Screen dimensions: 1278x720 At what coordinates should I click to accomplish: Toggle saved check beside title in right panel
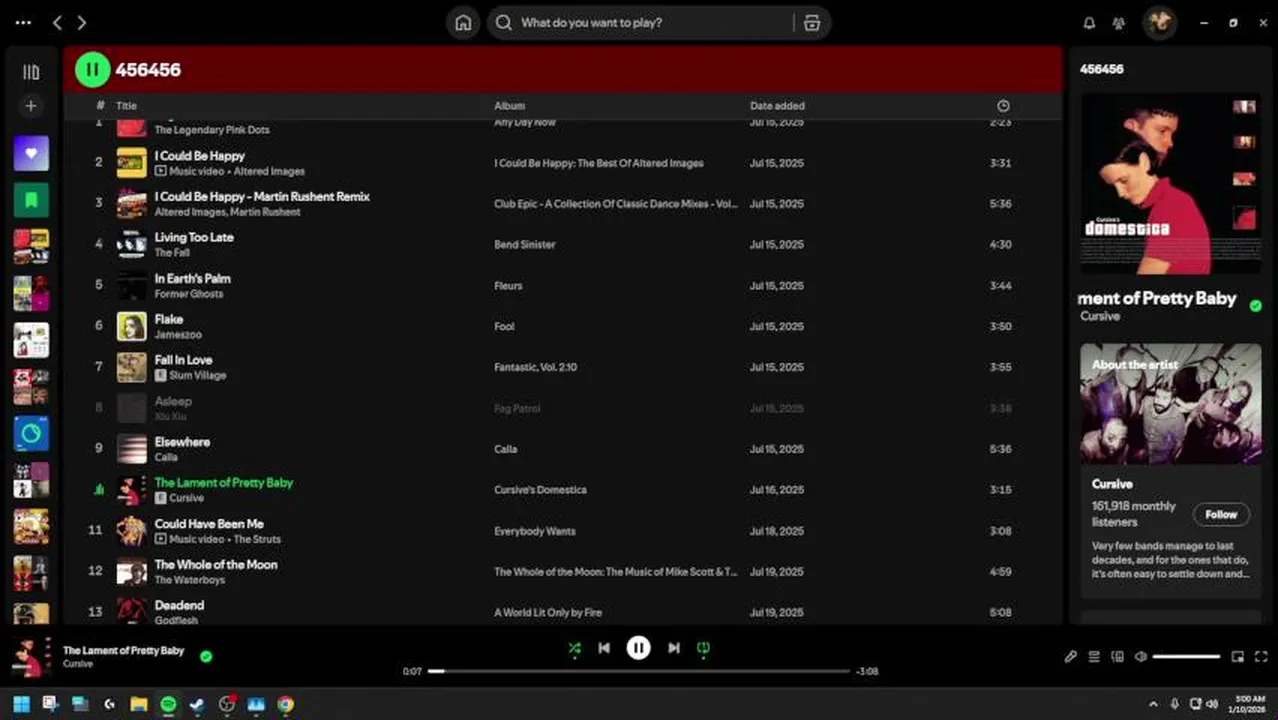(1255, 306)
